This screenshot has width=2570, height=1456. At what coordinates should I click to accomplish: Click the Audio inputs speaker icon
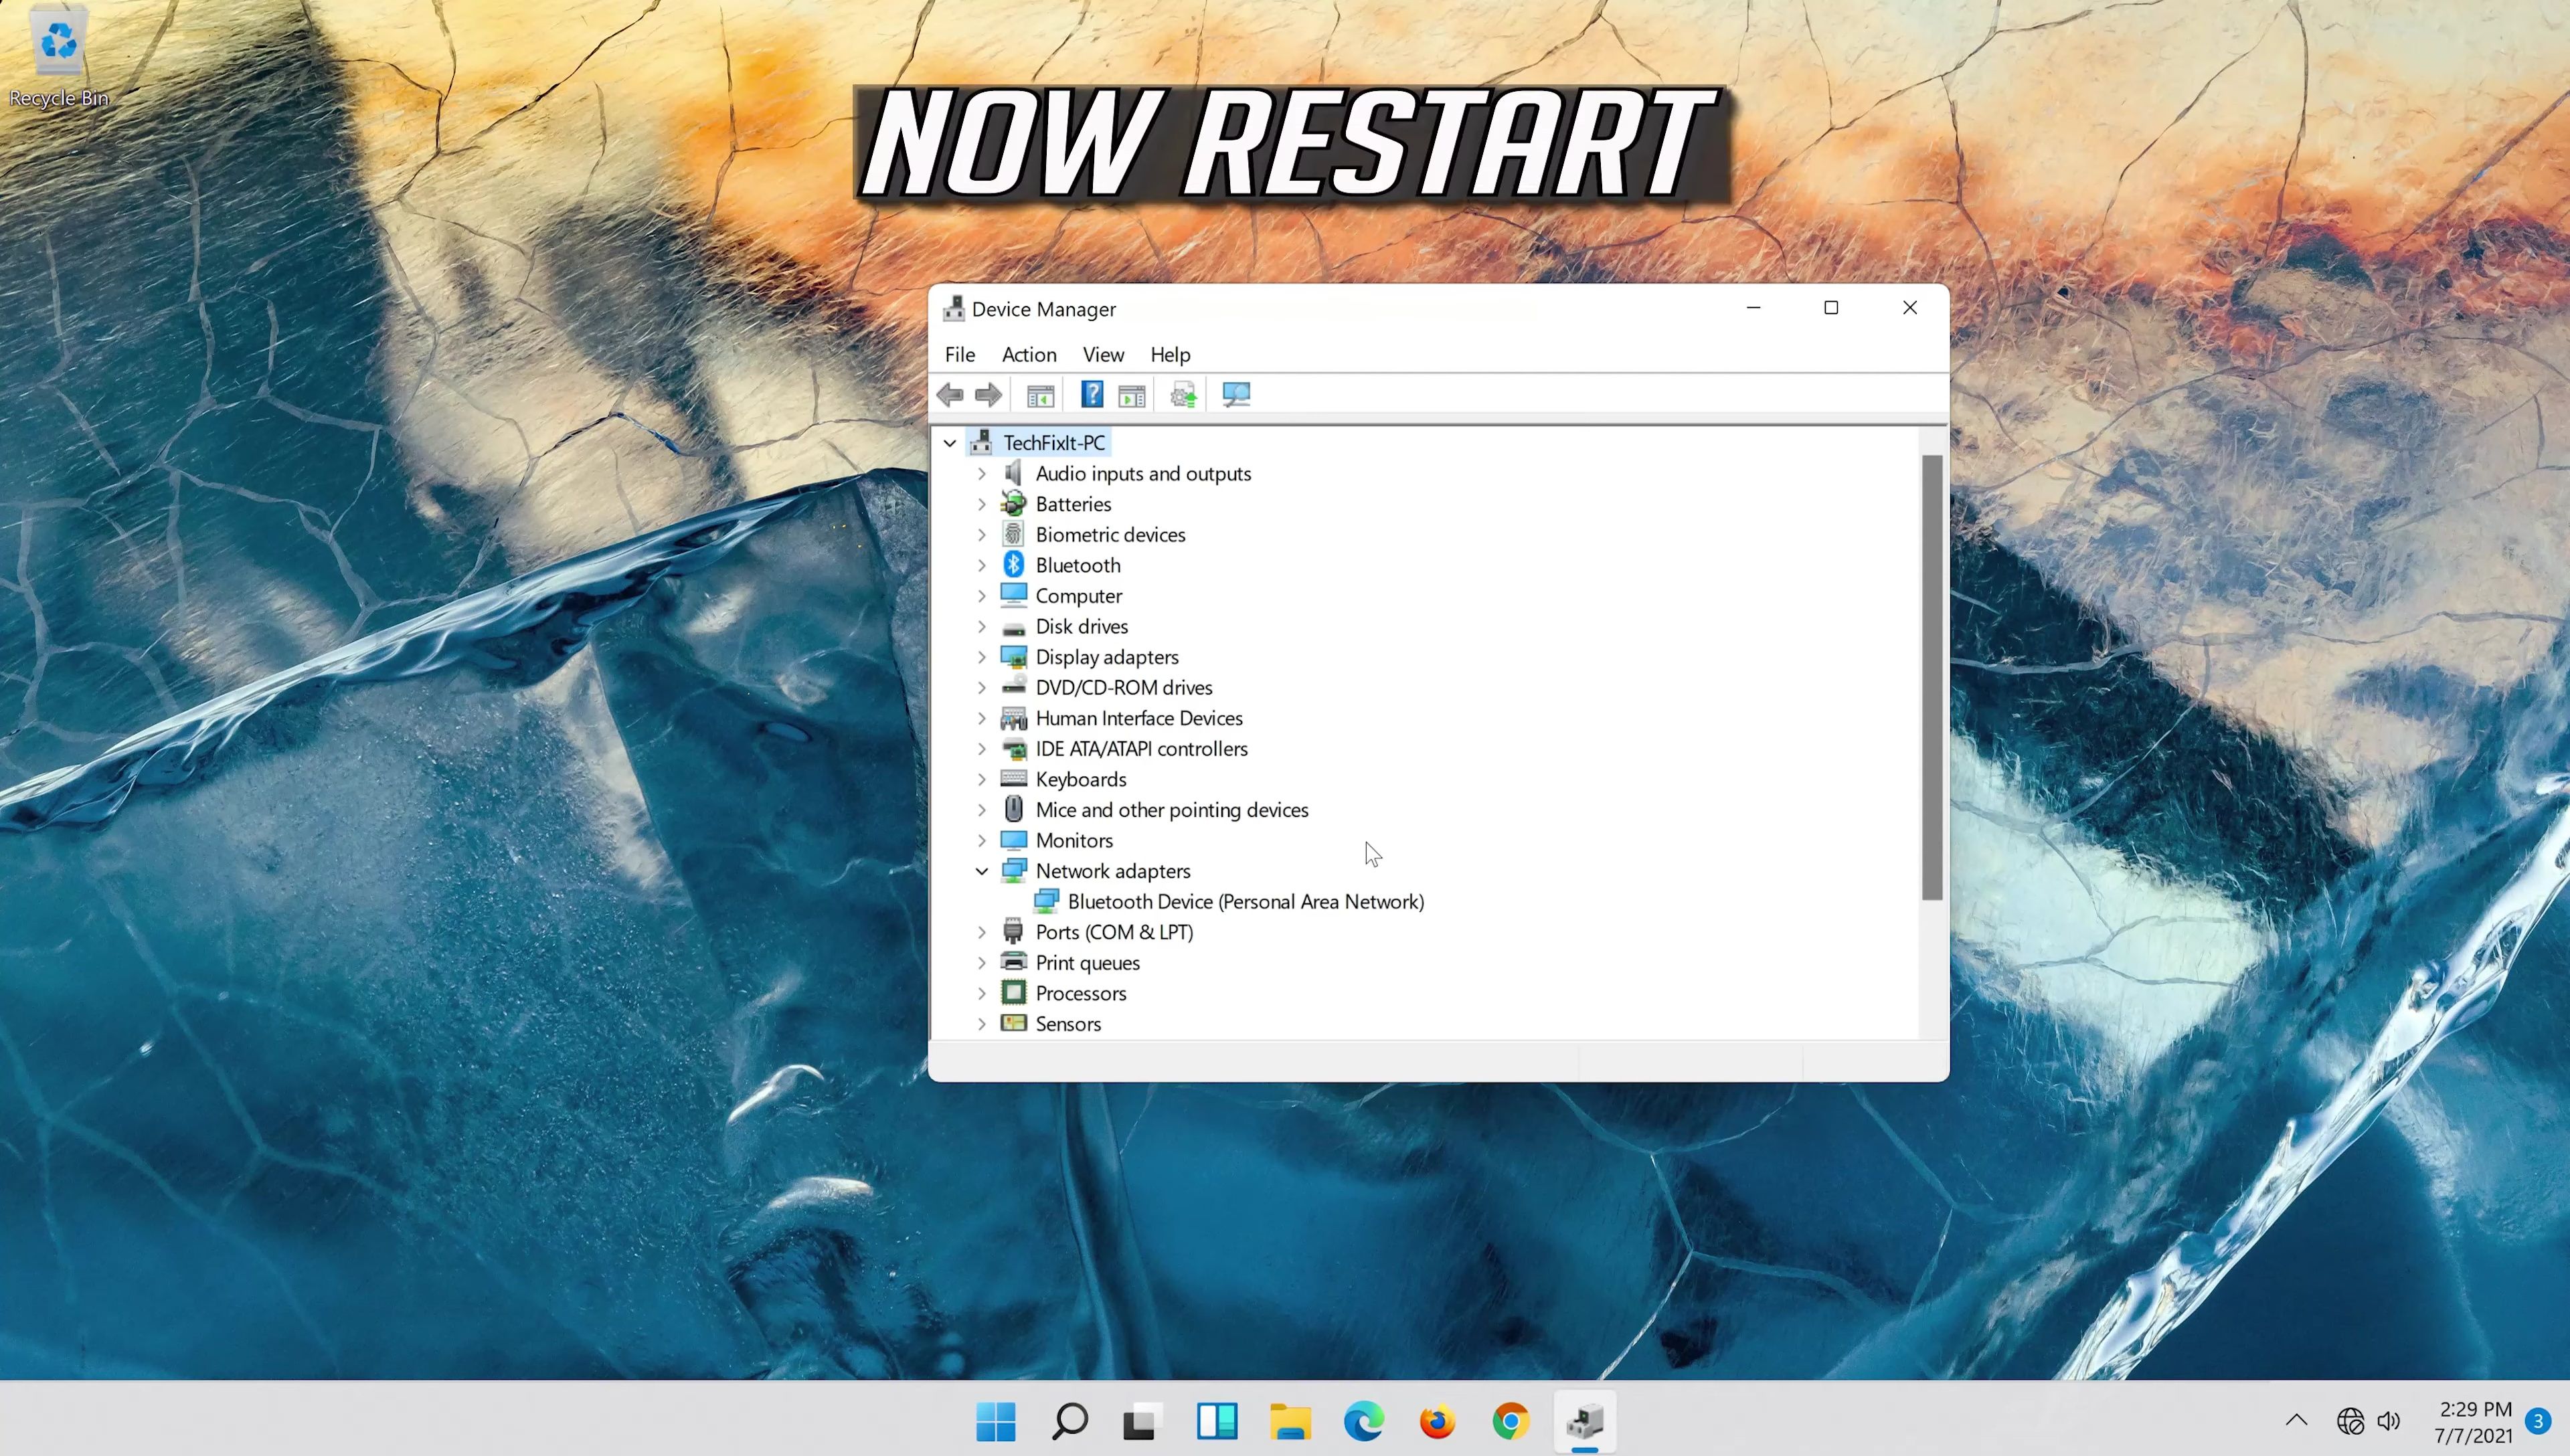1013,473
